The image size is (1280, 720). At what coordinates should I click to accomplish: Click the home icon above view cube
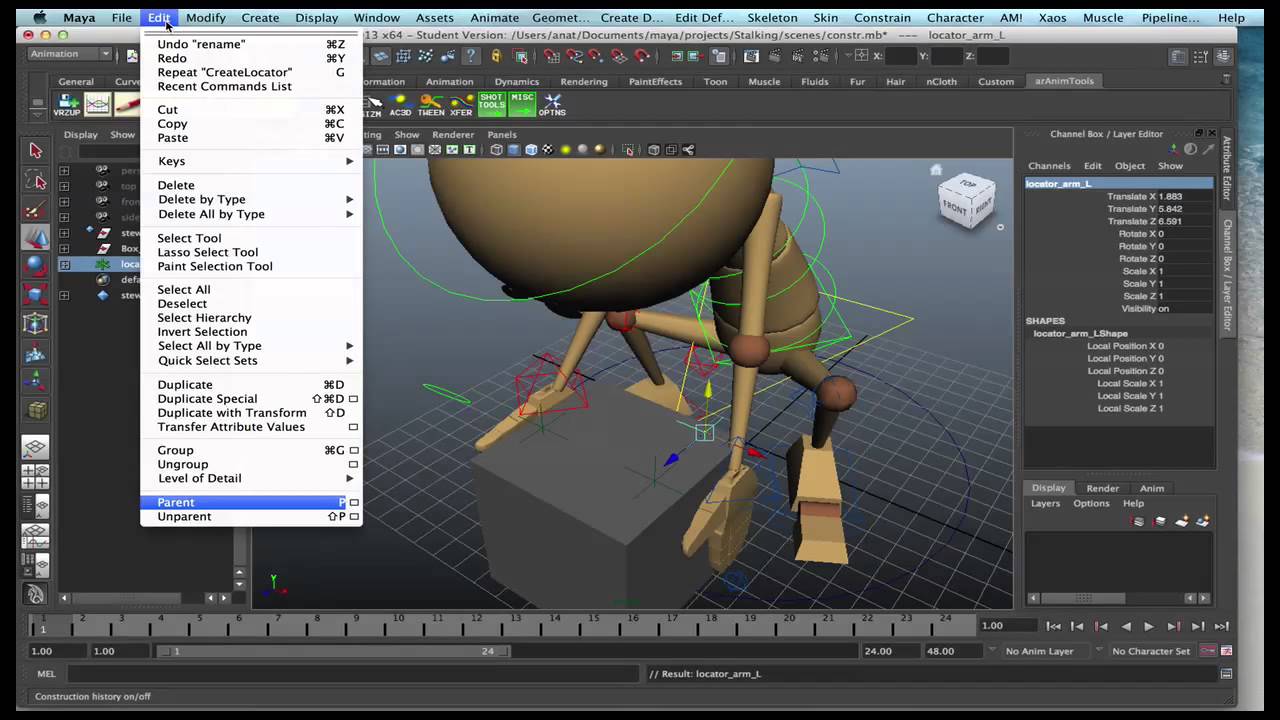click(x=936, y=170)
